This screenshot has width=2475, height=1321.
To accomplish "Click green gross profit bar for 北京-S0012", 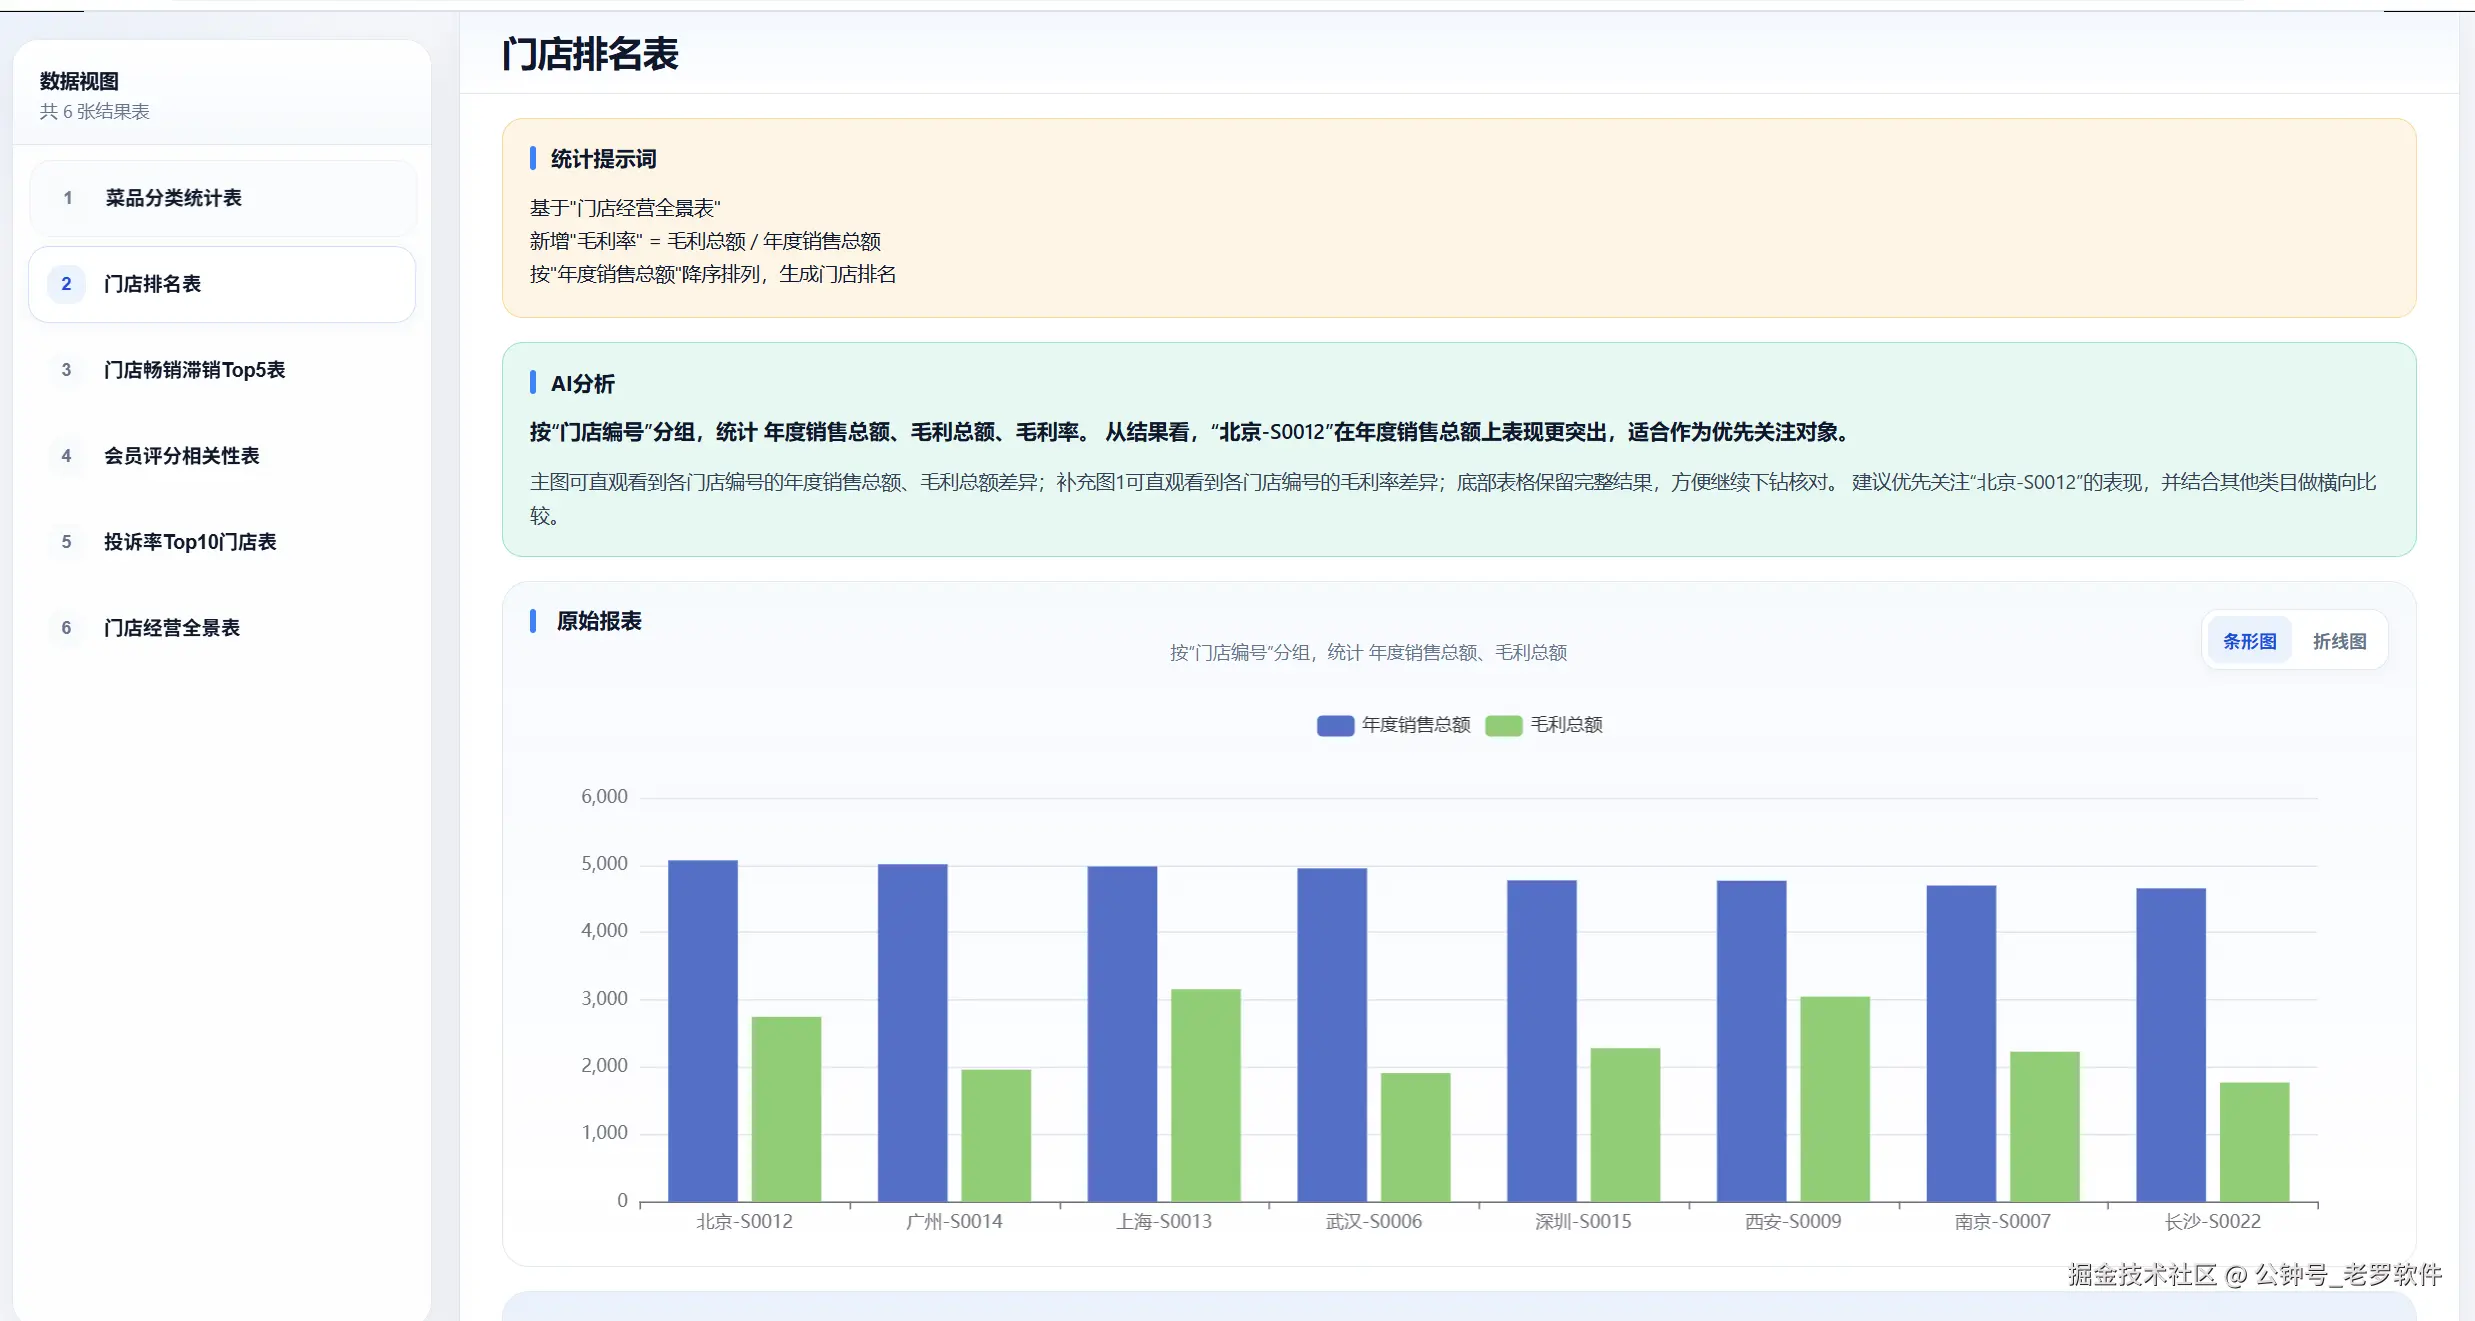I will click(787, 1109).
